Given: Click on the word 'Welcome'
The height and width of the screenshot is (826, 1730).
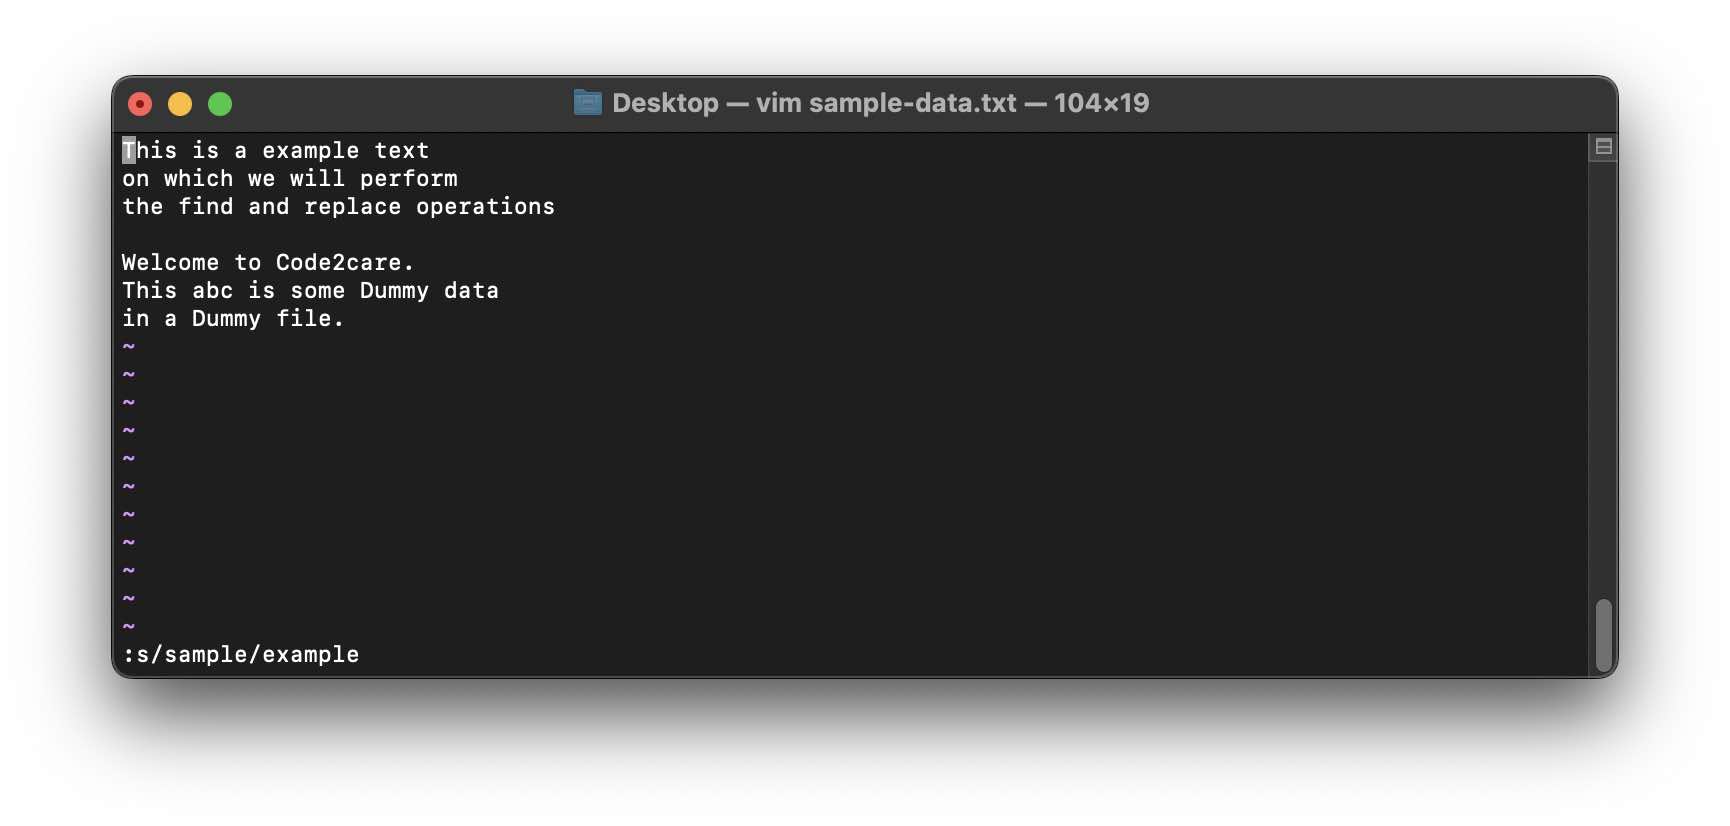Looking at the screenshot, I should coord(170,263).
